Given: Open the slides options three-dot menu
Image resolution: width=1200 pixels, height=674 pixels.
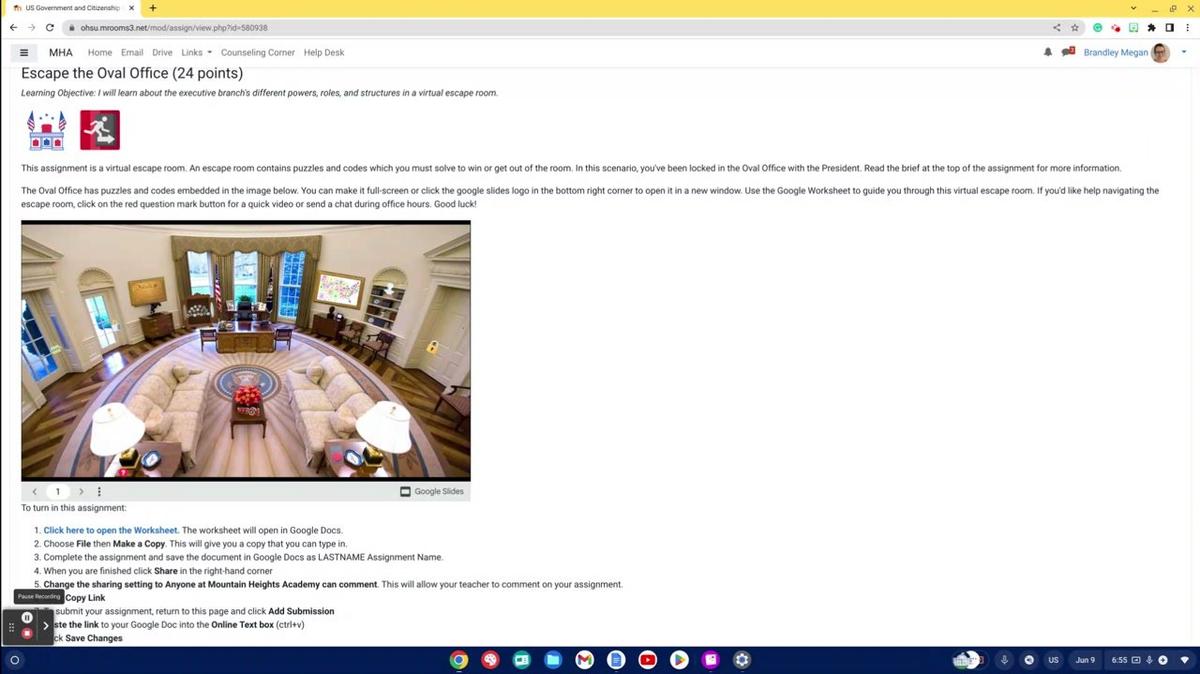Looking at the screenshot, I should pyautogui.click(x=99, y=492).
